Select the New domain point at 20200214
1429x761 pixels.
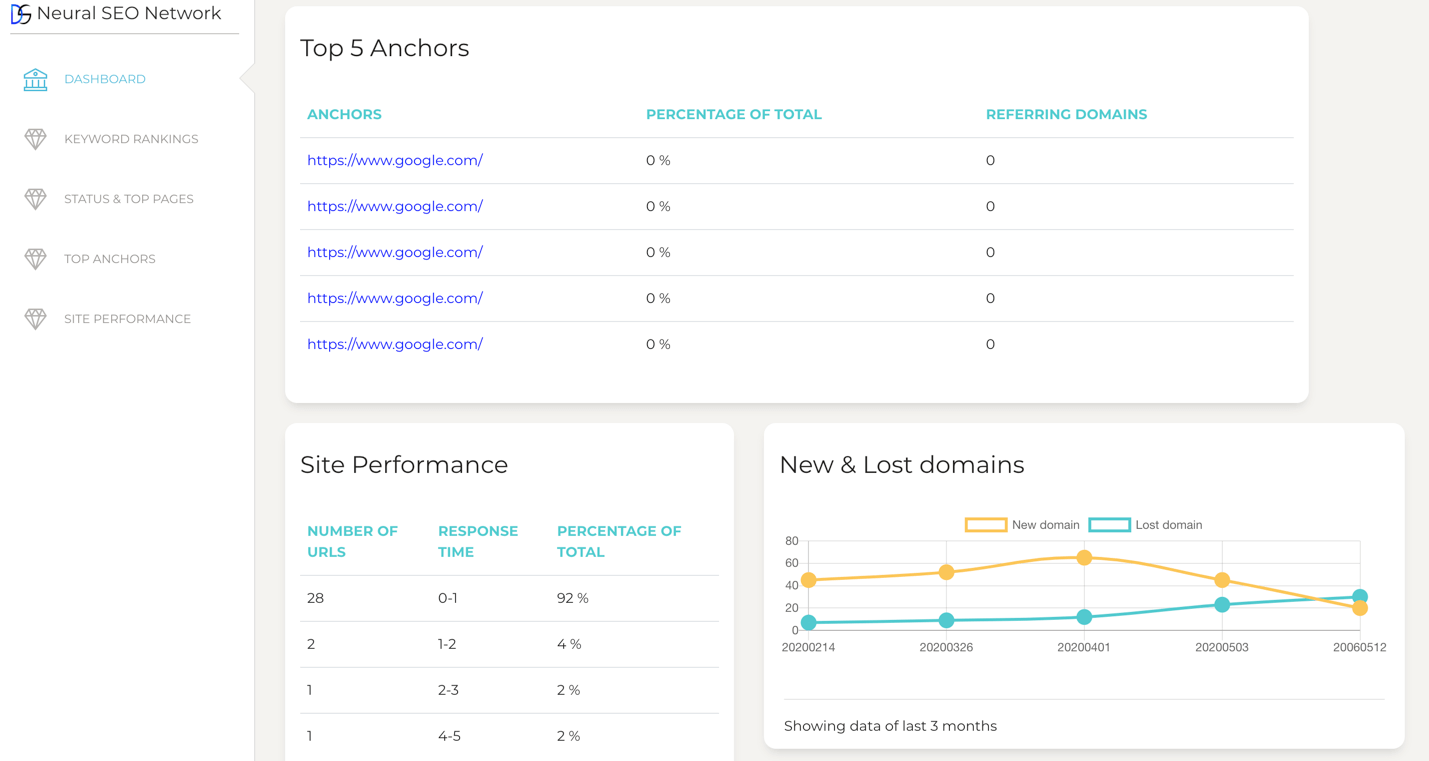click(809, 580)
